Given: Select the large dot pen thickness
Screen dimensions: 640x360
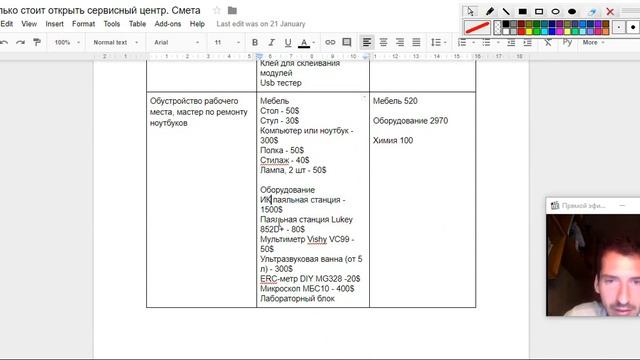Looking at the screenshot, I should pos(633,28).
